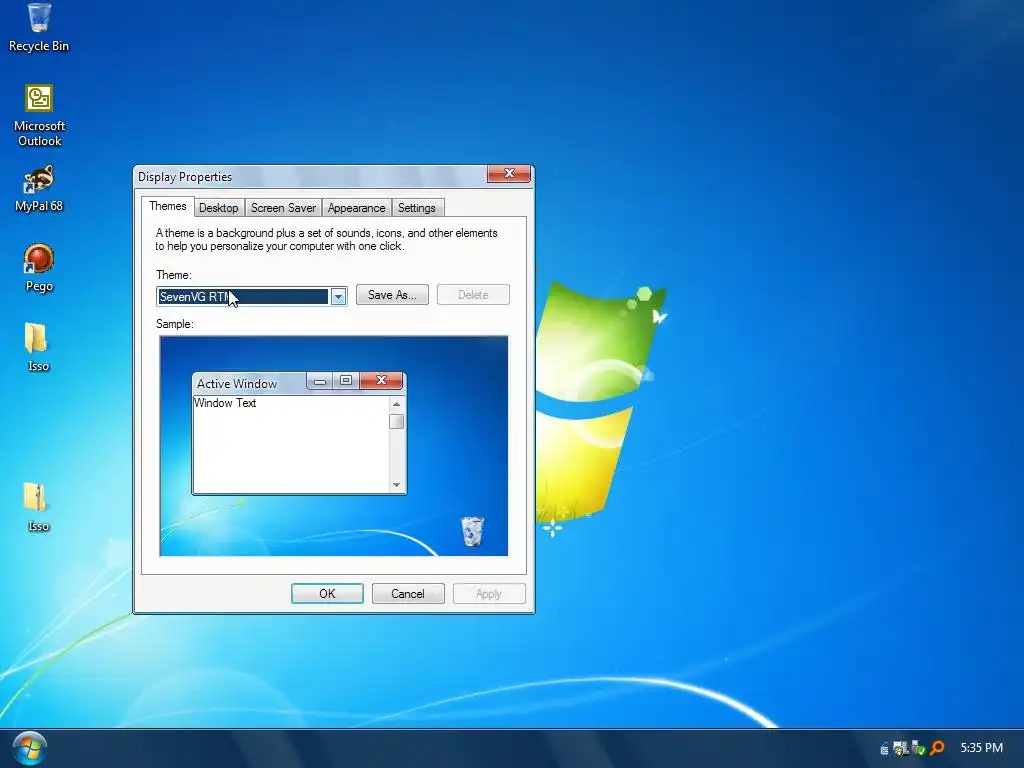Click the 'Active Window' sample title
Image resolution: width=1024 pixels, height=768 pixels.
pos(237,383)
